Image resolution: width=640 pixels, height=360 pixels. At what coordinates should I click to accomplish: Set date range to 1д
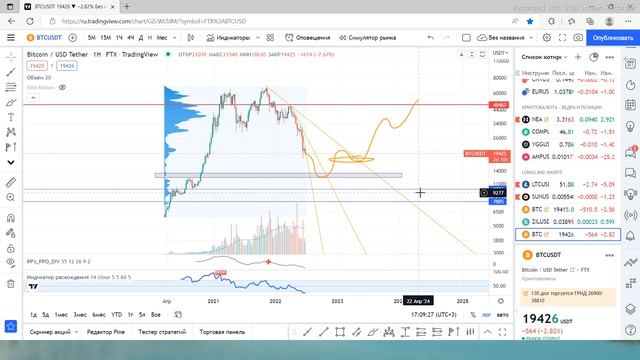click(x=33, y=315)
